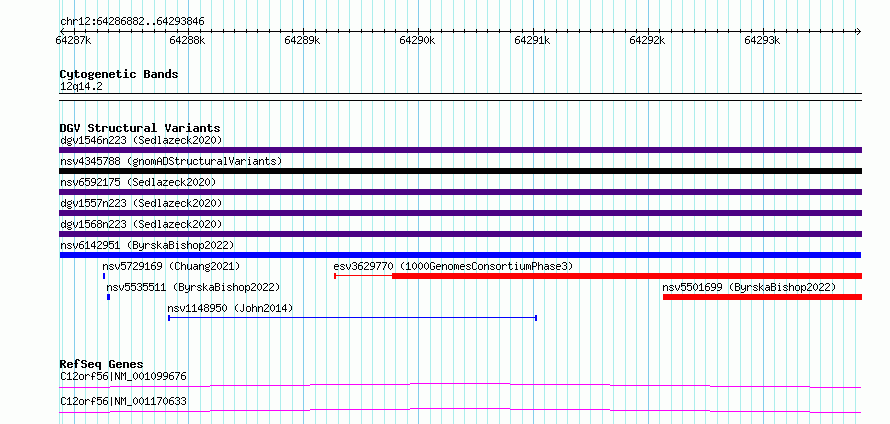Click the right arrowhead of the ruler
The image size is (890, 424).
[x=859, y=31]
